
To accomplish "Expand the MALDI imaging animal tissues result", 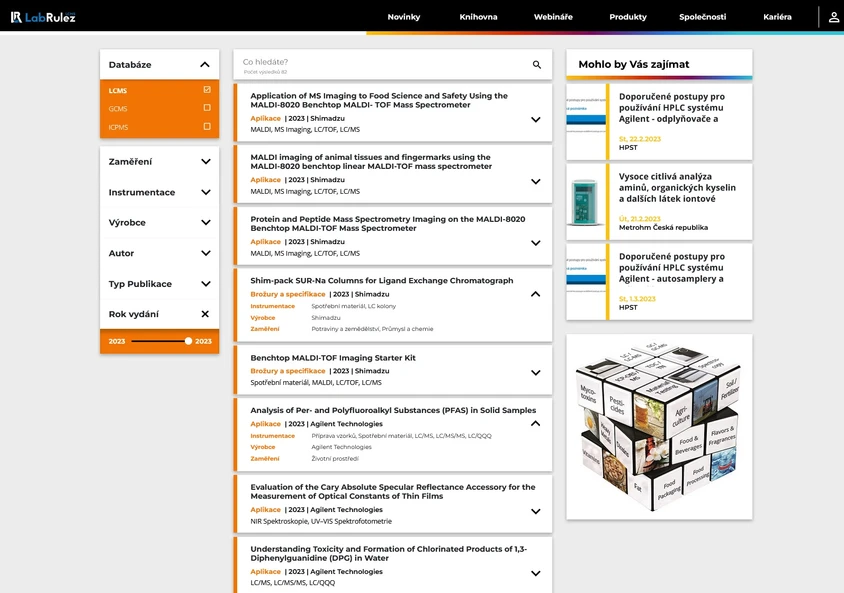I will tap(536, 181).
